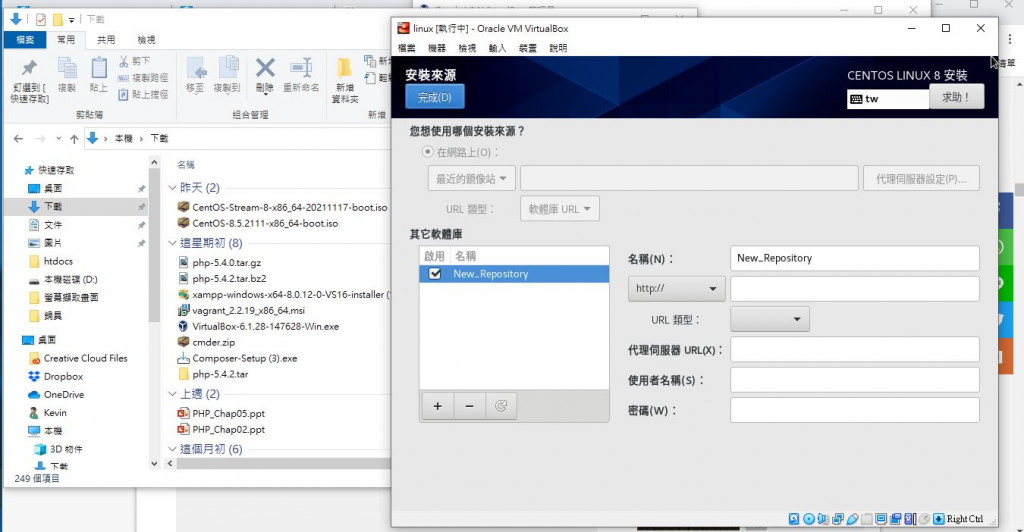Select VirtualBox-6.1.28-147628-Win.exe file
Screen dimensions: 1024x532
pyautogui.click(x=265, y=326)
